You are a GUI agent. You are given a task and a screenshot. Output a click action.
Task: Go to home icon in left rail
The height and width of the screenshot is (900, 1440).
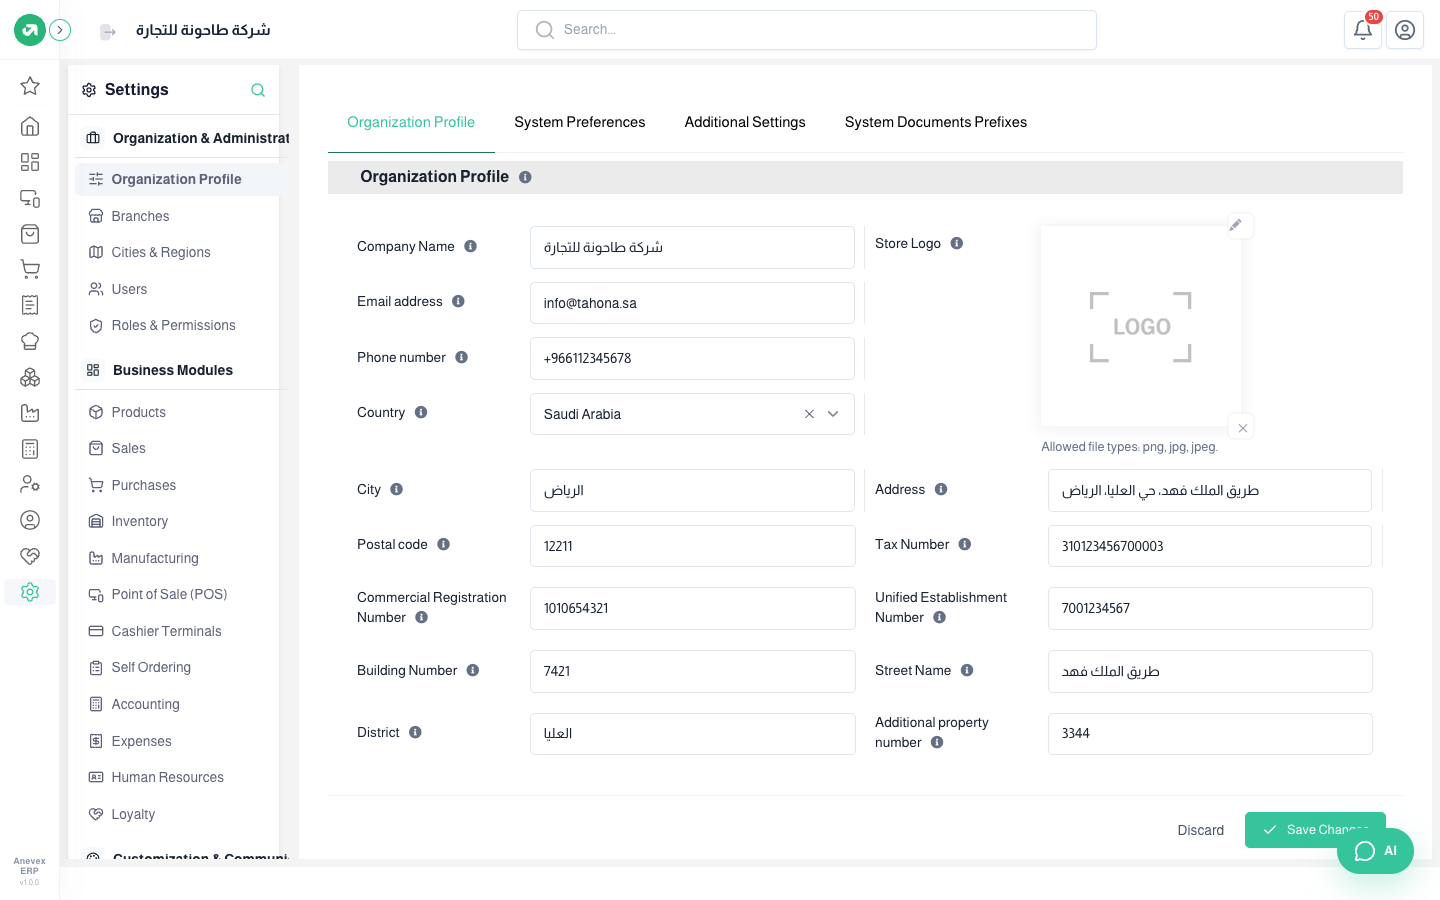[x=30, y=126]
